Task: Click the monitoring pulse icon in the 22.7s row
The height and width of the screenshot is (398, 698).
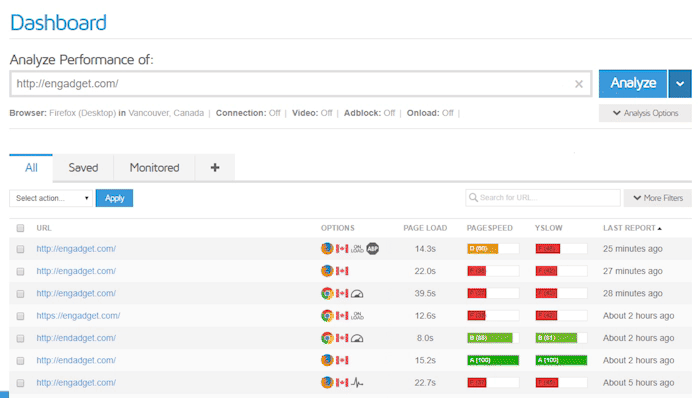Action: (357, 382)
